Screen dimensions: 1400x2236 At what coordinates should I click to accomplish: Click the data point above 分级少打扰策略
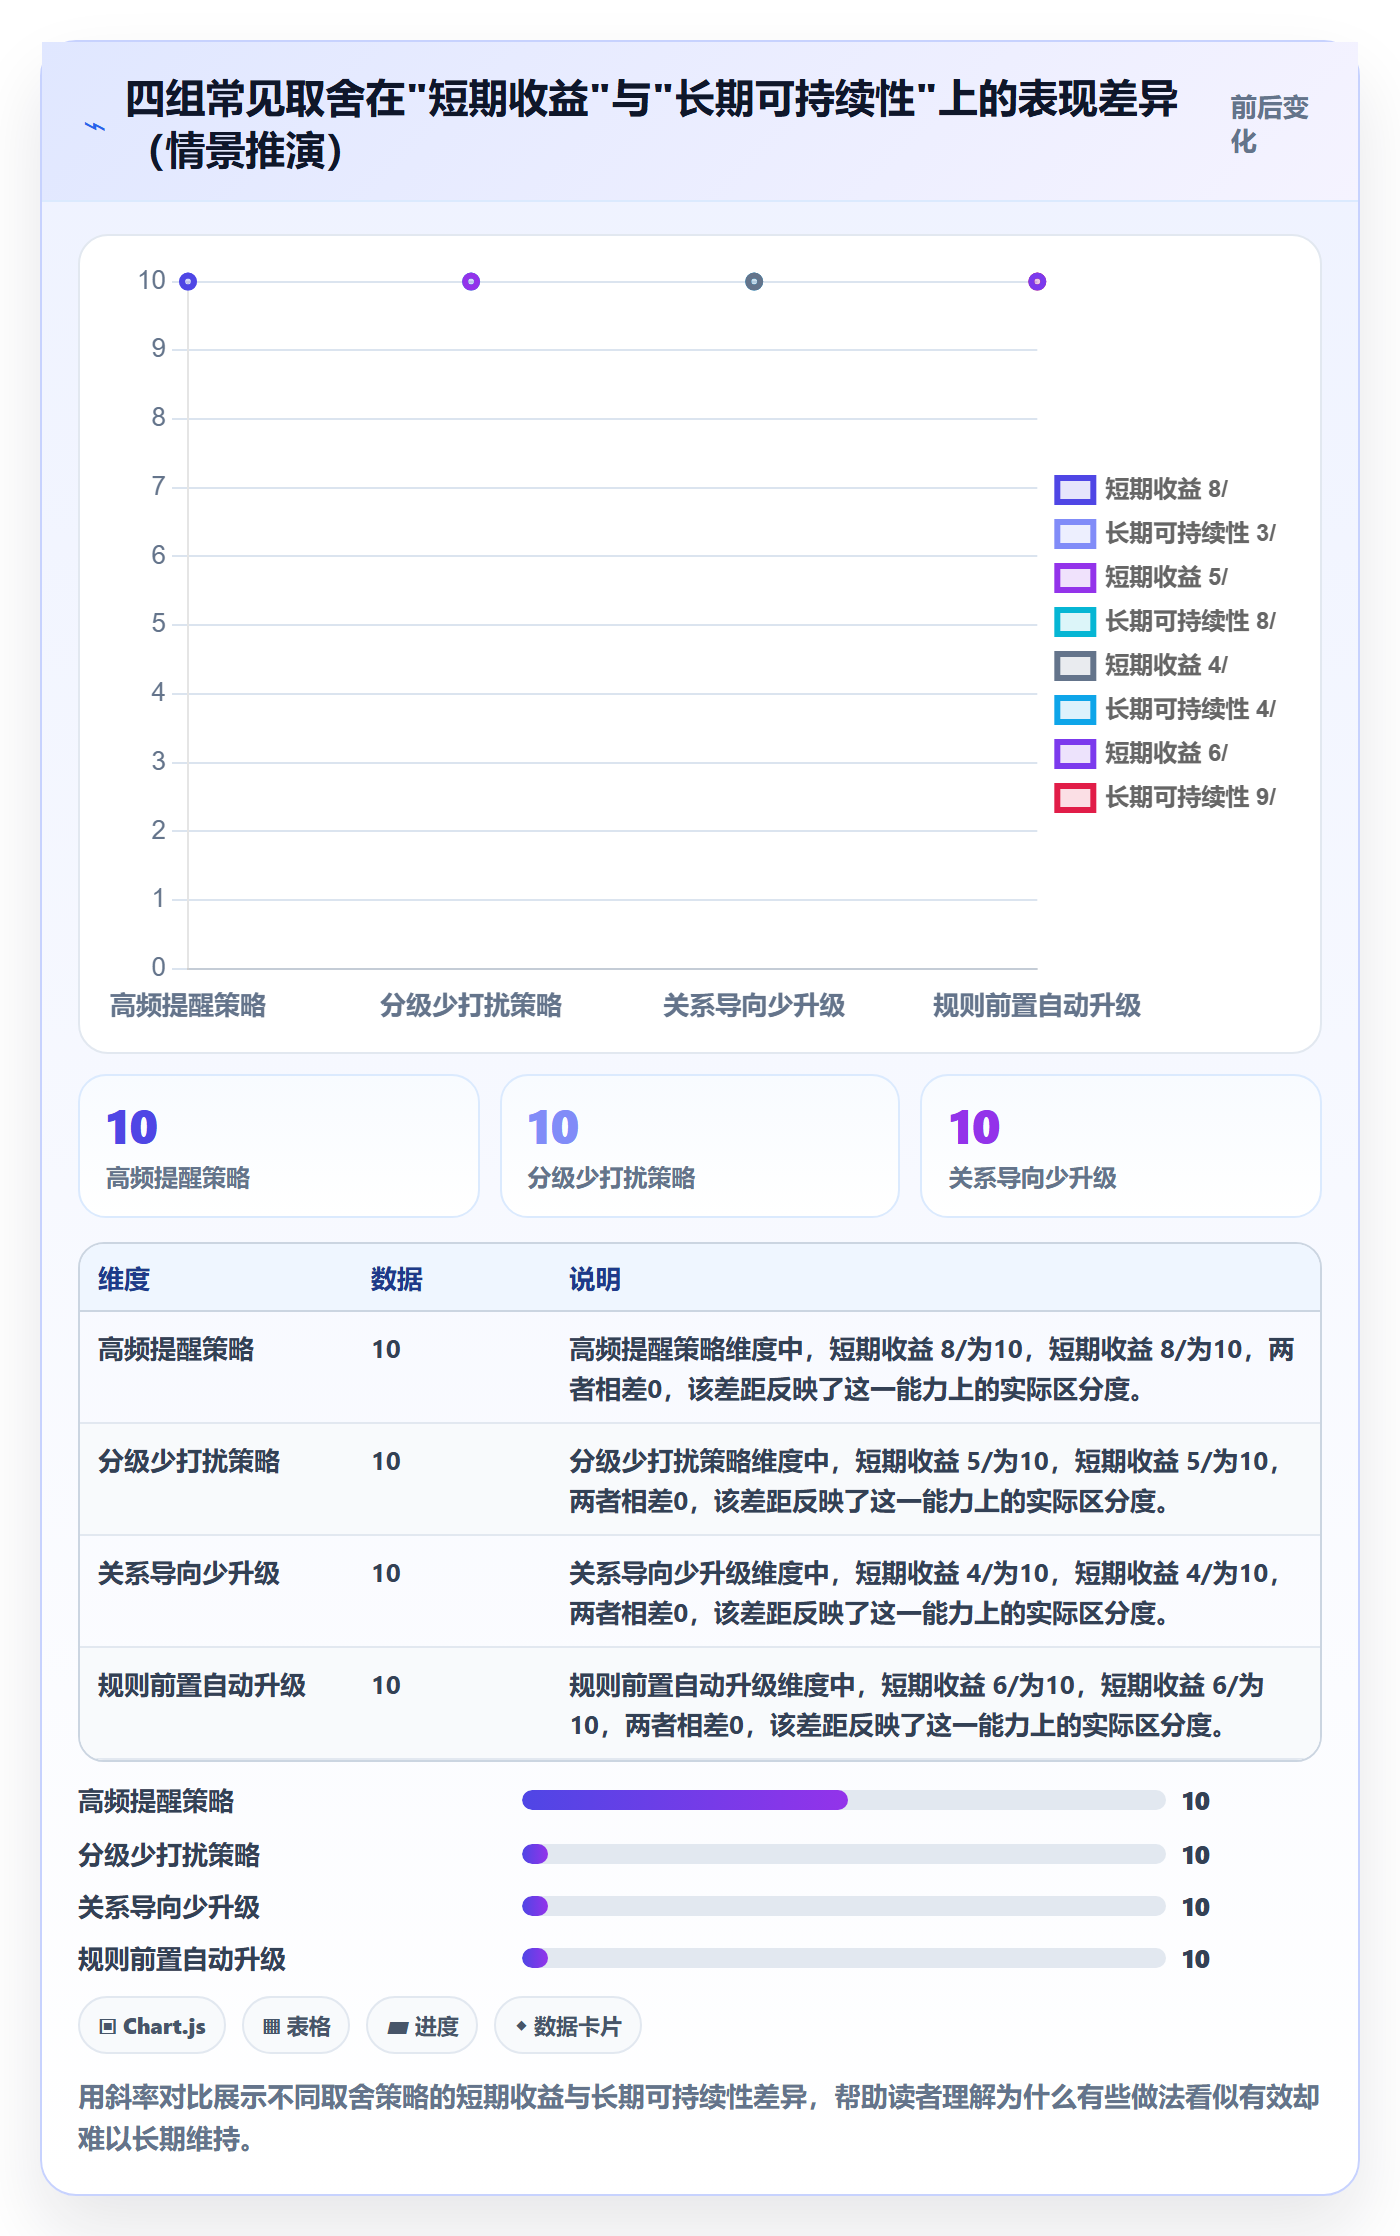(471, 282)
